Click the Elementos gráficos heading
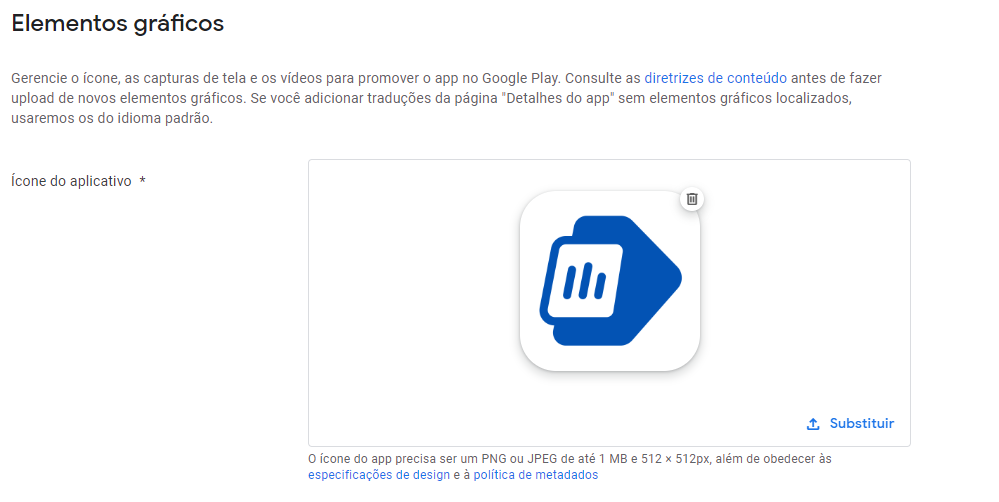999x502 pixels. pos(118,24)
